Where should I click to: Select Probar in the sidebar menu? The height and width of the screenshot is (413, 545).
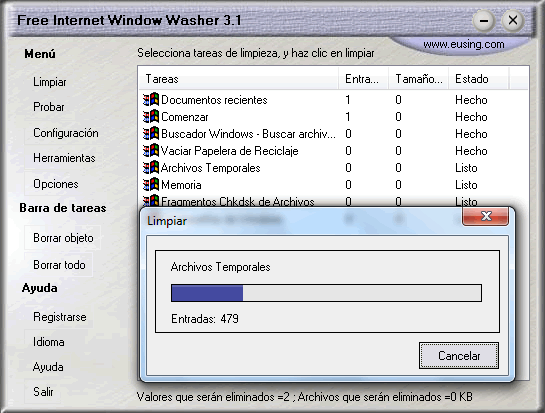[x=49, y=107]
